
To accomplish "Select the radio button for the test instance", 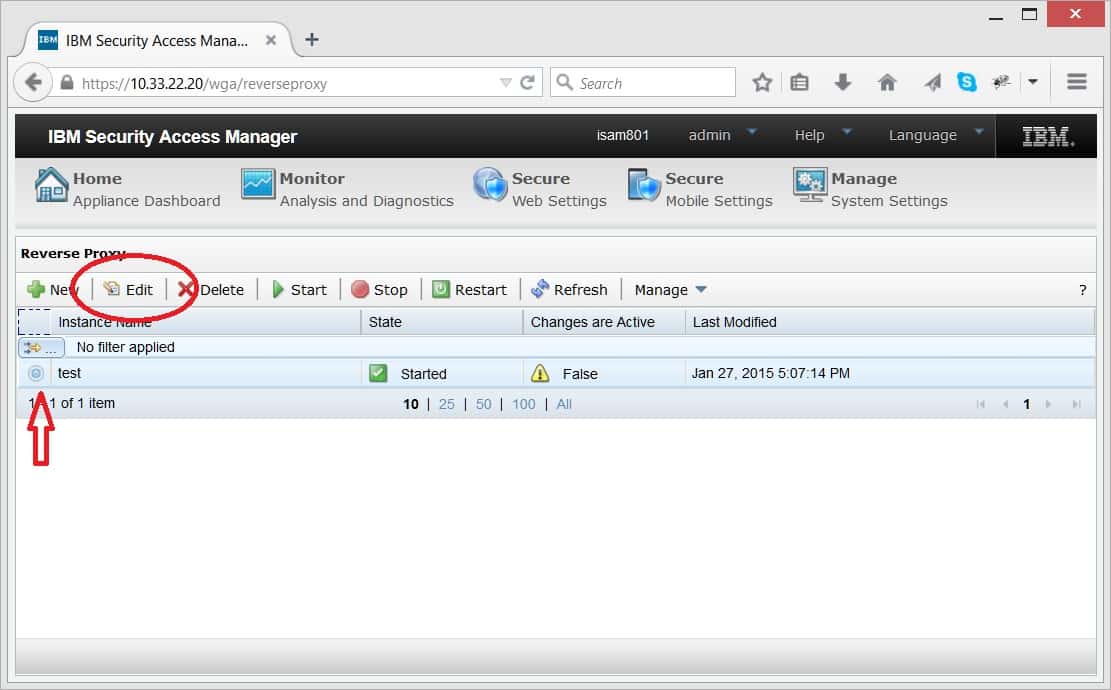I will pos(35,372).
